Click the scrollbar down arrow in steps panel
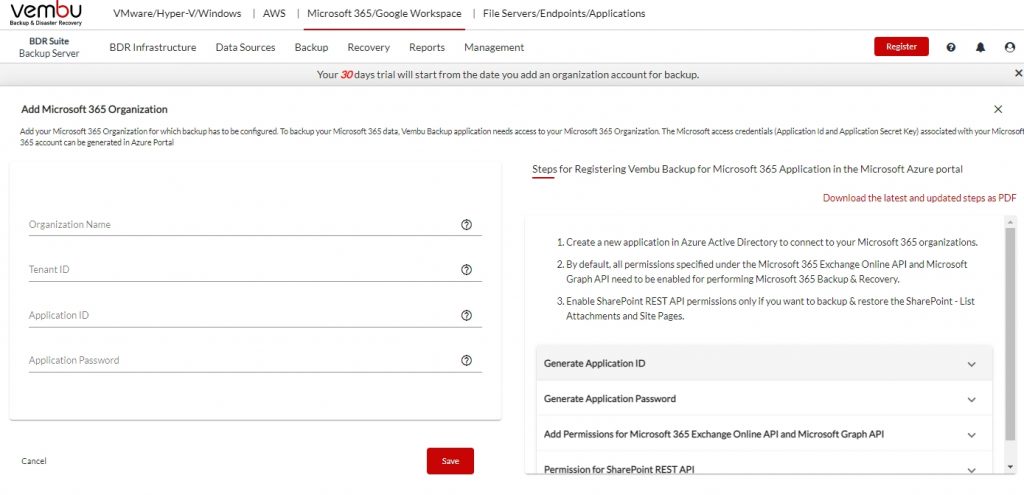The width and height of the screenshot is (1024, 495). pos(1011,468)
